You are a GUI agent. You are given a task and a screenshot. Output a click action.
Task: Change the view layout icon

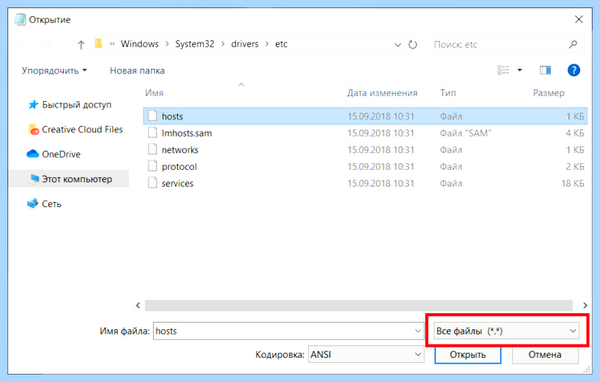[503, 70]
